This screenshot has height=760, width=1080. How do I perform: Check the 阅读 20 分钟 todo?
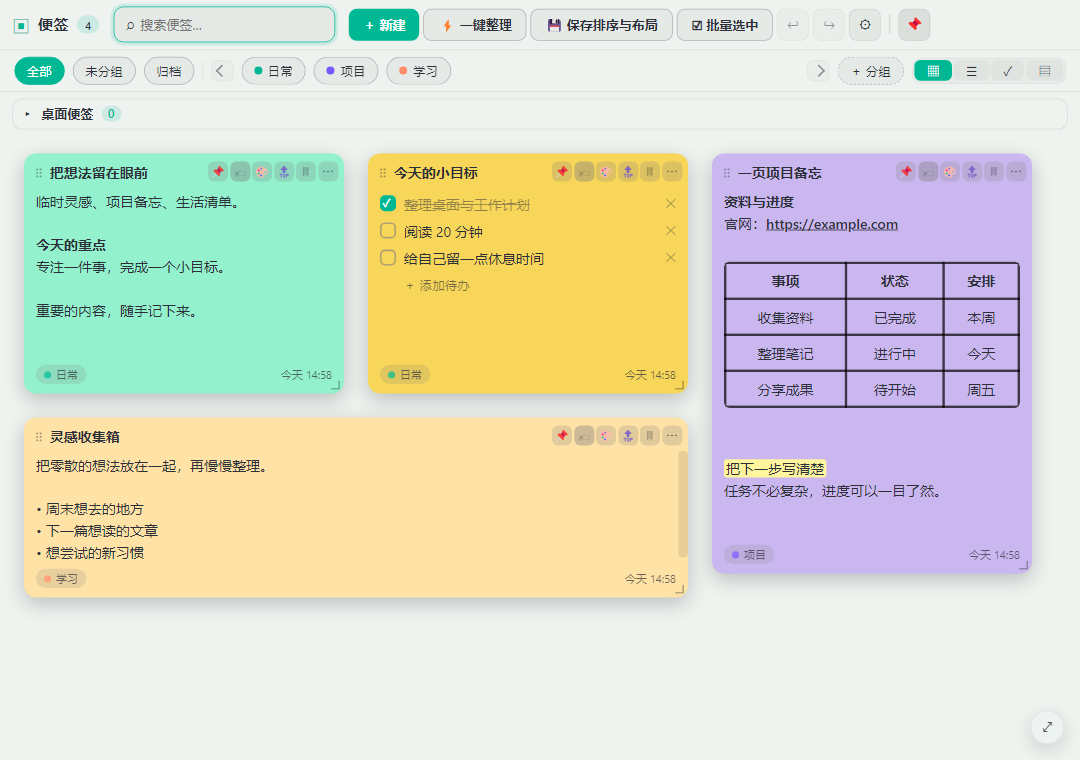click(388, 231)
